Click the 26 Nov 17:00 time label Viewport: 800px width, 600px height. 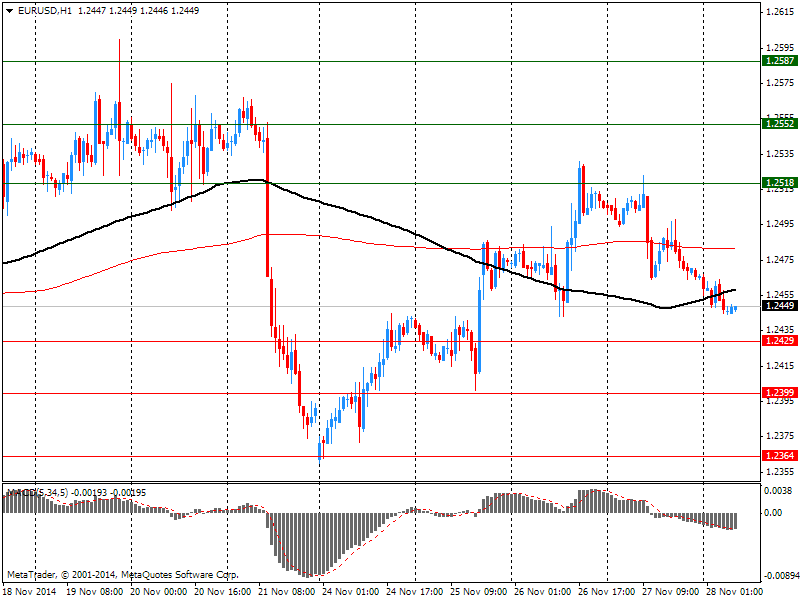(606, 592)
